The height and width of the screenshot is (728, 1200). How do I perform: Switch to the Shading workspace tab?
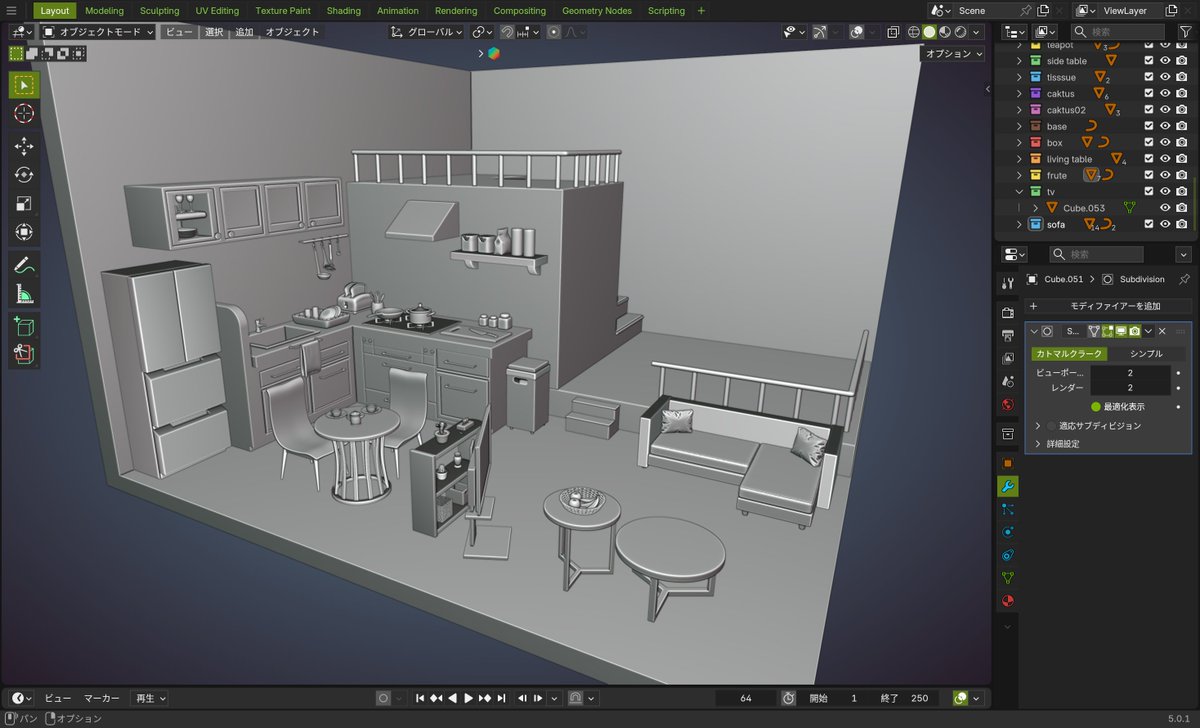click(x=343, y=11)
